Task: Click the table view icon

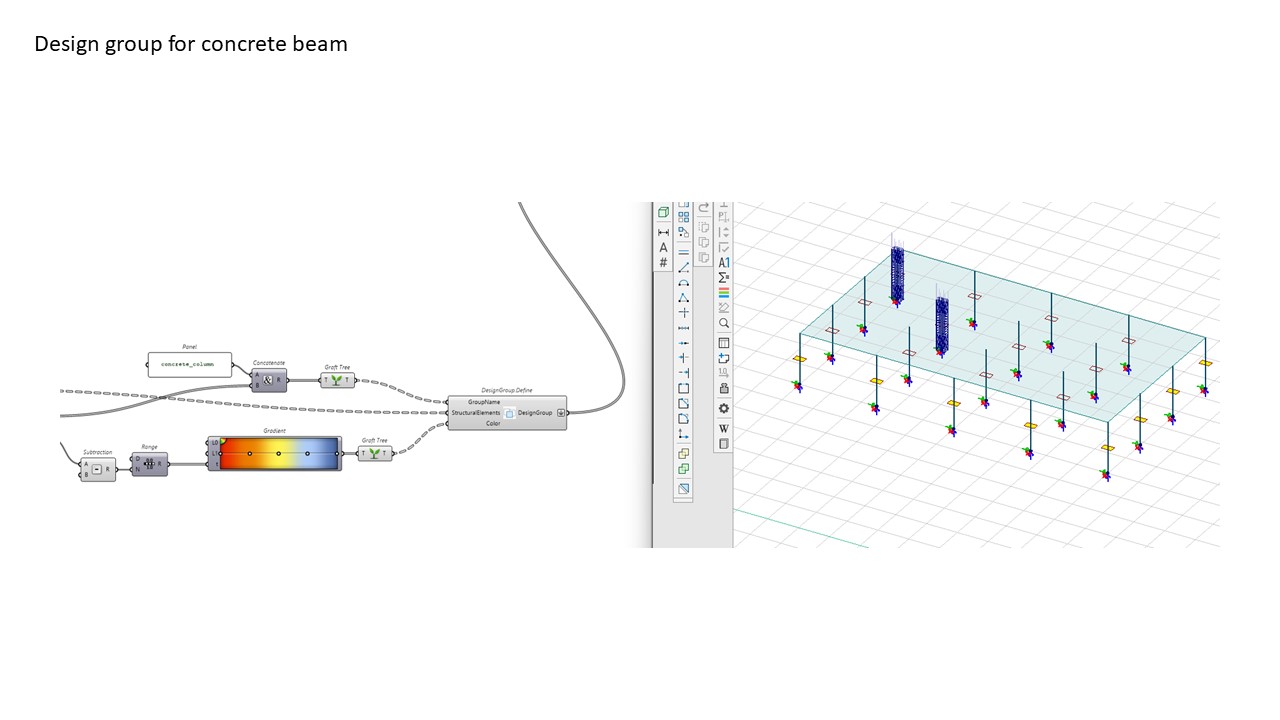Action: click(724, 342)
